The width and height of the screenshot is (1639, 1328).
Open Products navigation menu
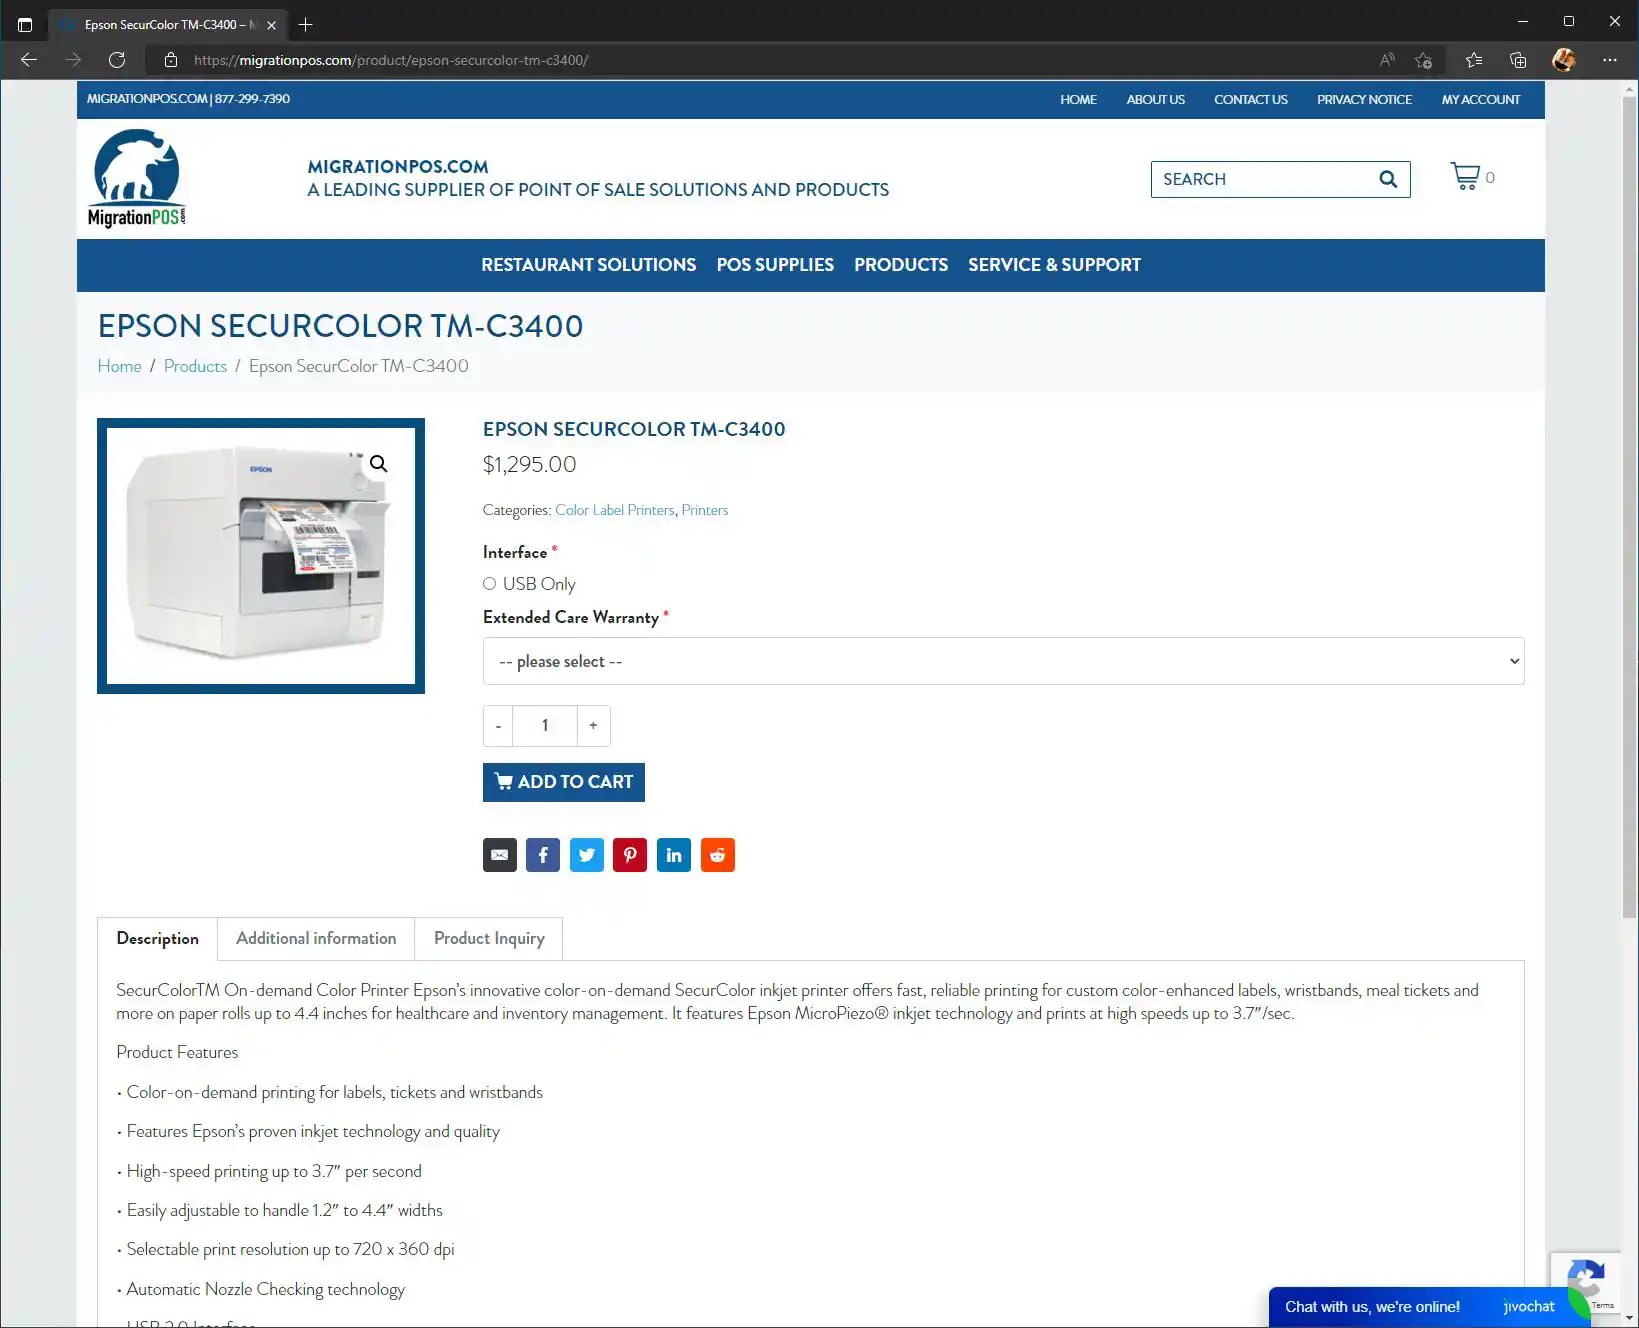pyautogui.click(x=901, y=265)
